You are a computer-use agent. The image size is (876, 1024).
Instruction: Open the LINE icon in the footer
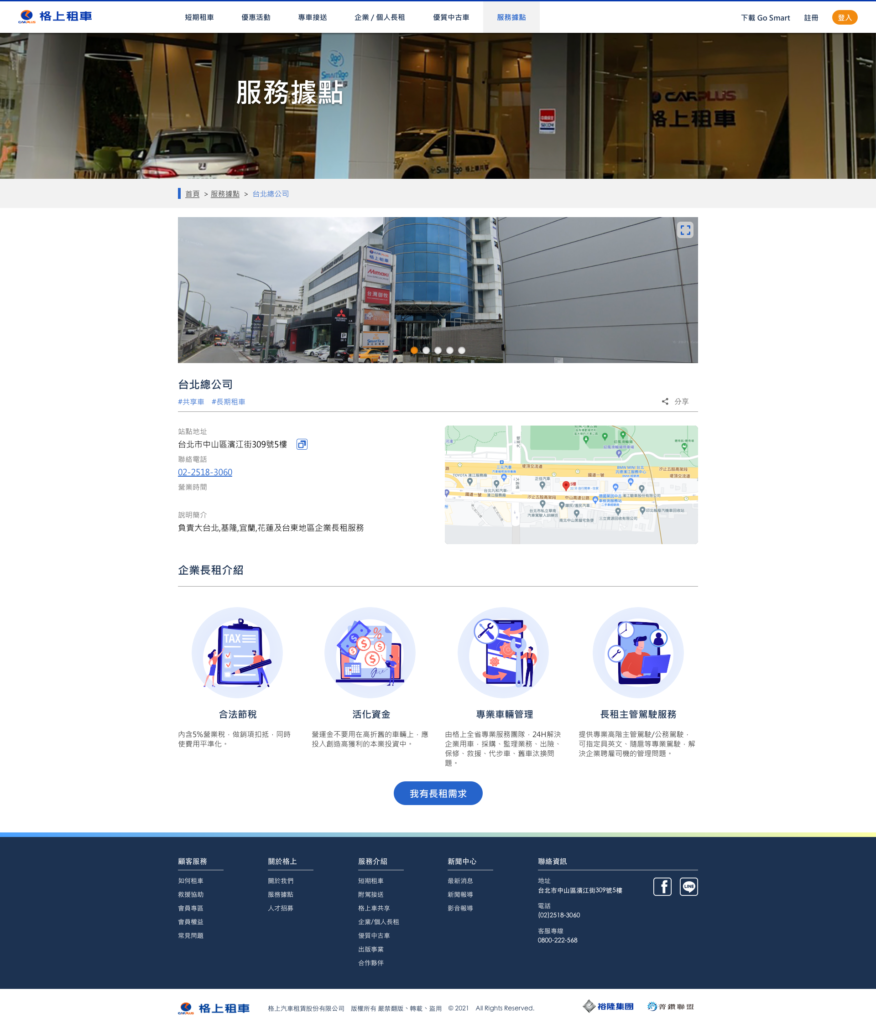coord(689,886)
